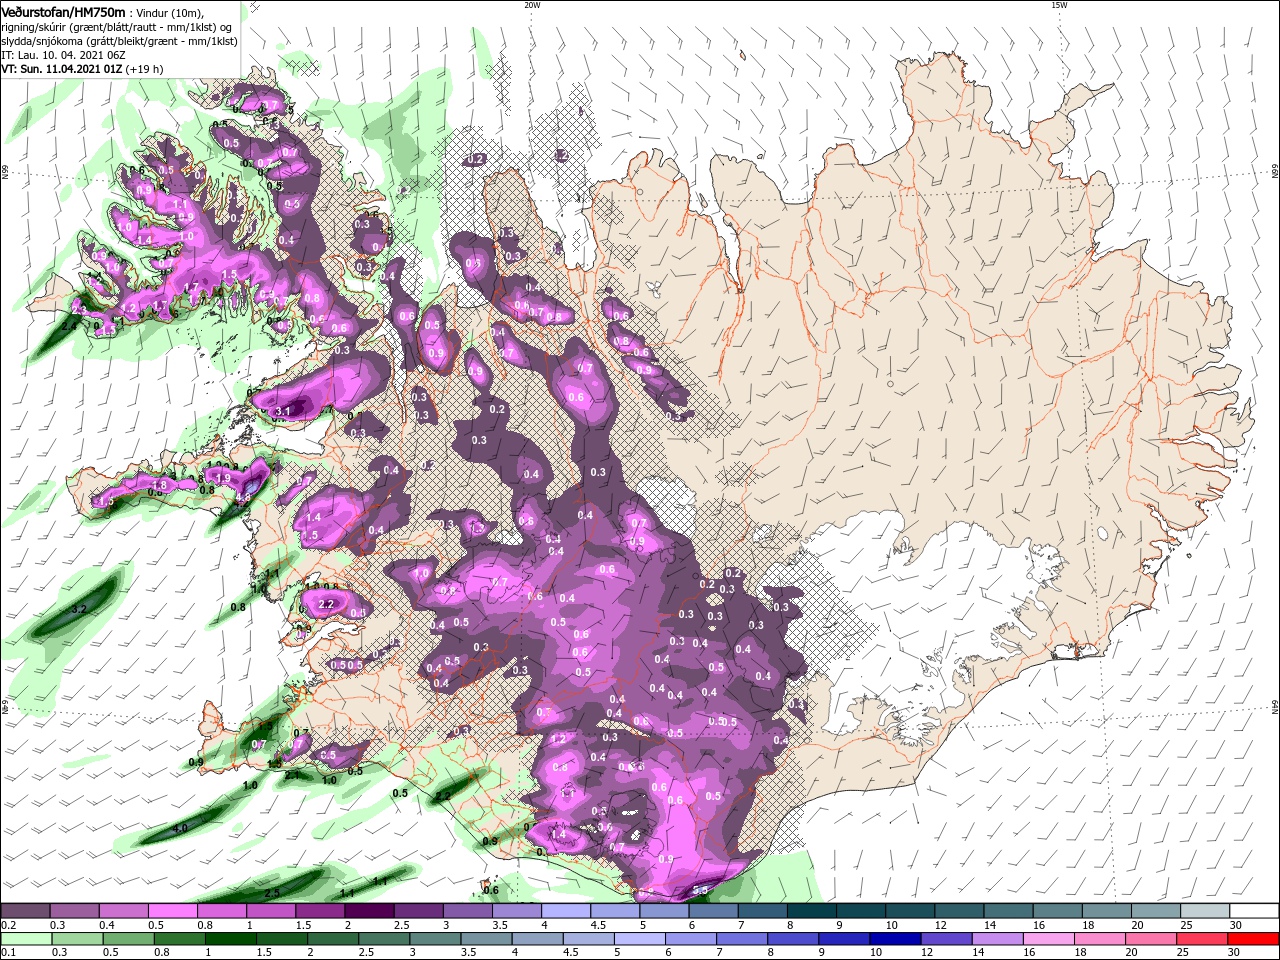This screenshot has width=1280, height=960.
Task: Pick the deep blue 10 mm rain swatch
Action: 895,939
